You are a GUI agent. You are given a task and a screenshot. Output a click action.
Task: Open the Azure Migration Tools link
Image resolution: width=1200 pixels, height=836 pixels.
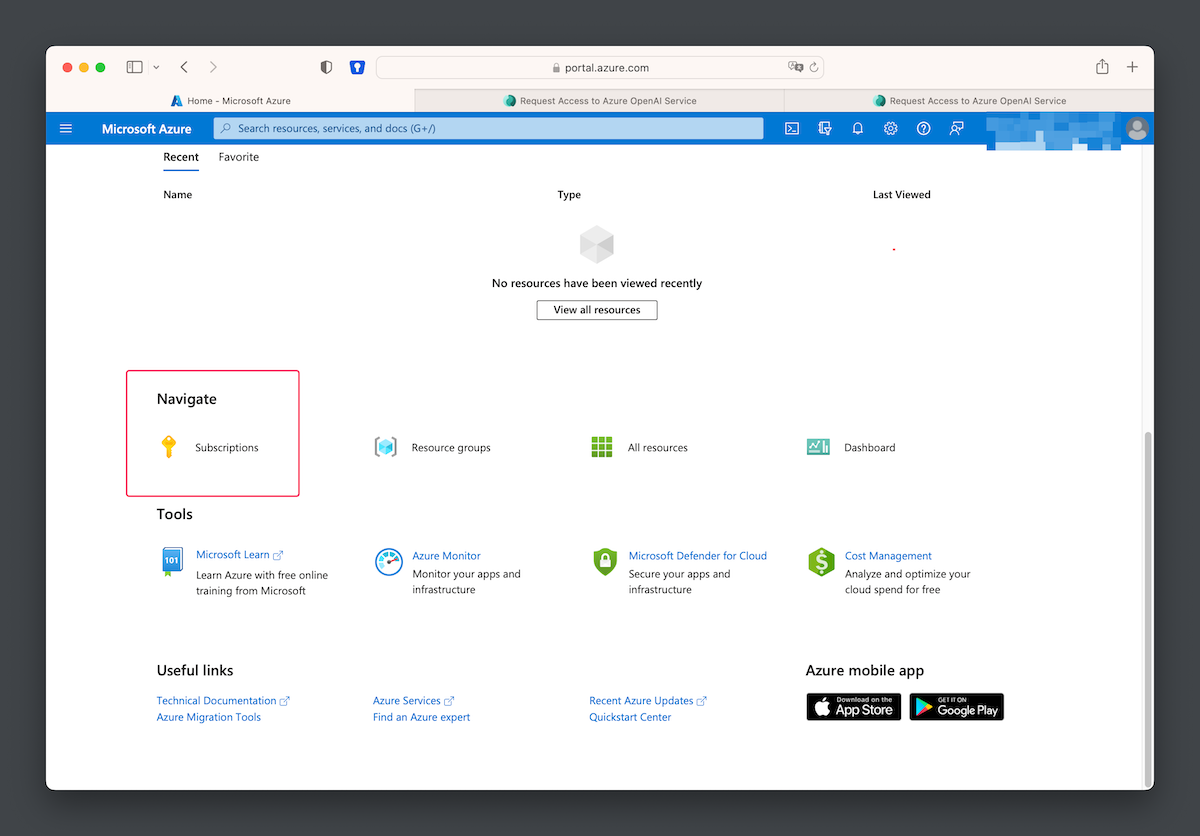[x=209, y=717]
